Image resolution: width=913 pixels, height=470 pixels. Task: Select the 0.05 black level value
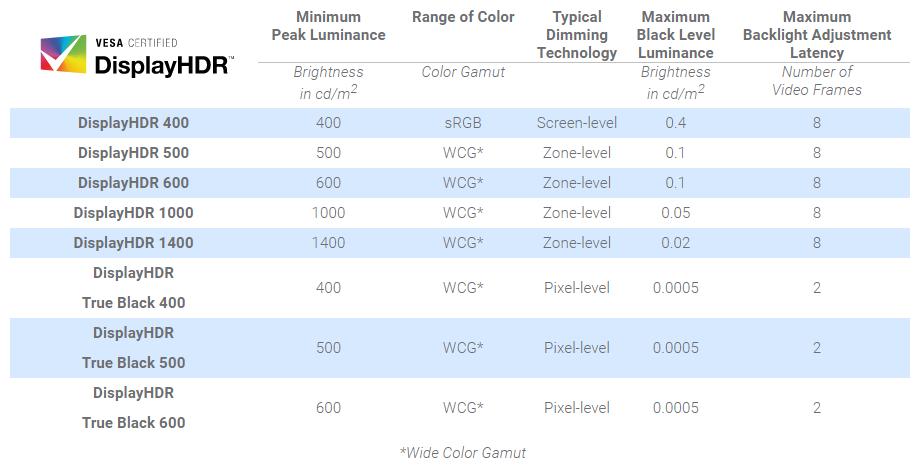(676, 213)
